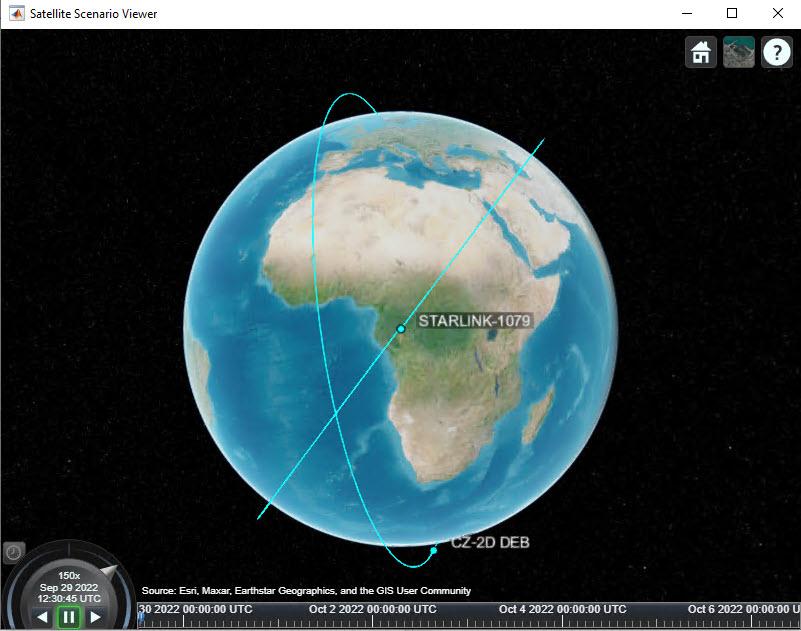Open the basemap imagery picker
The height and width of the screenshot is (631, 801).
click(x=739, y=52)
